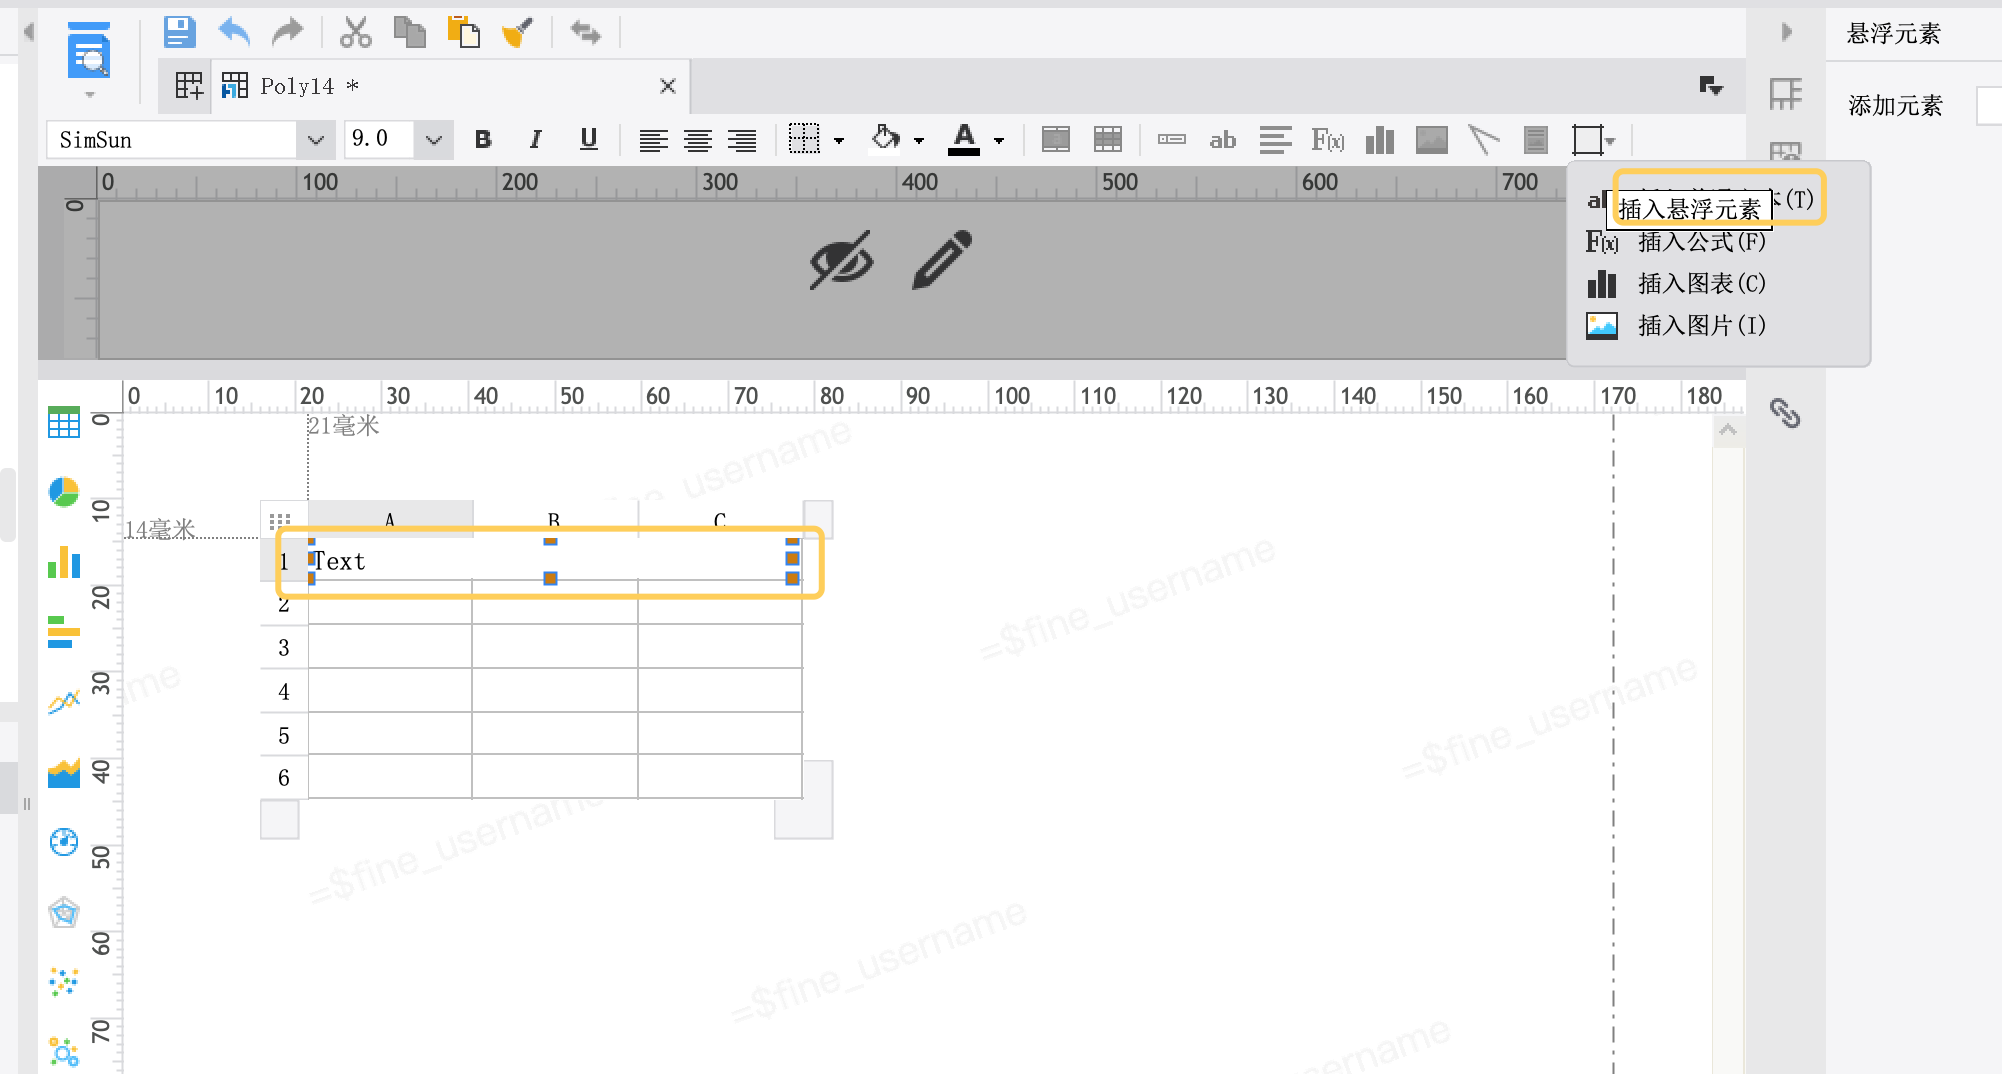Toggle Bold formatting
This screenshot has width=2002, height=1074.
point(483,140)
